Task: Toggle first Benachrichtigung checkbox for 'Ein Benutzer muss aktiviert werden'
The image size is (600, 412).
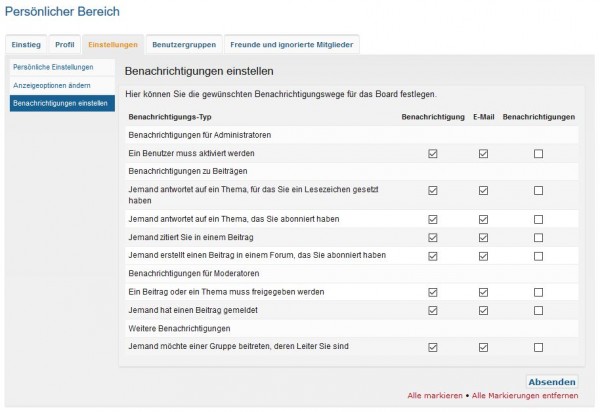Action: [433, 154]
